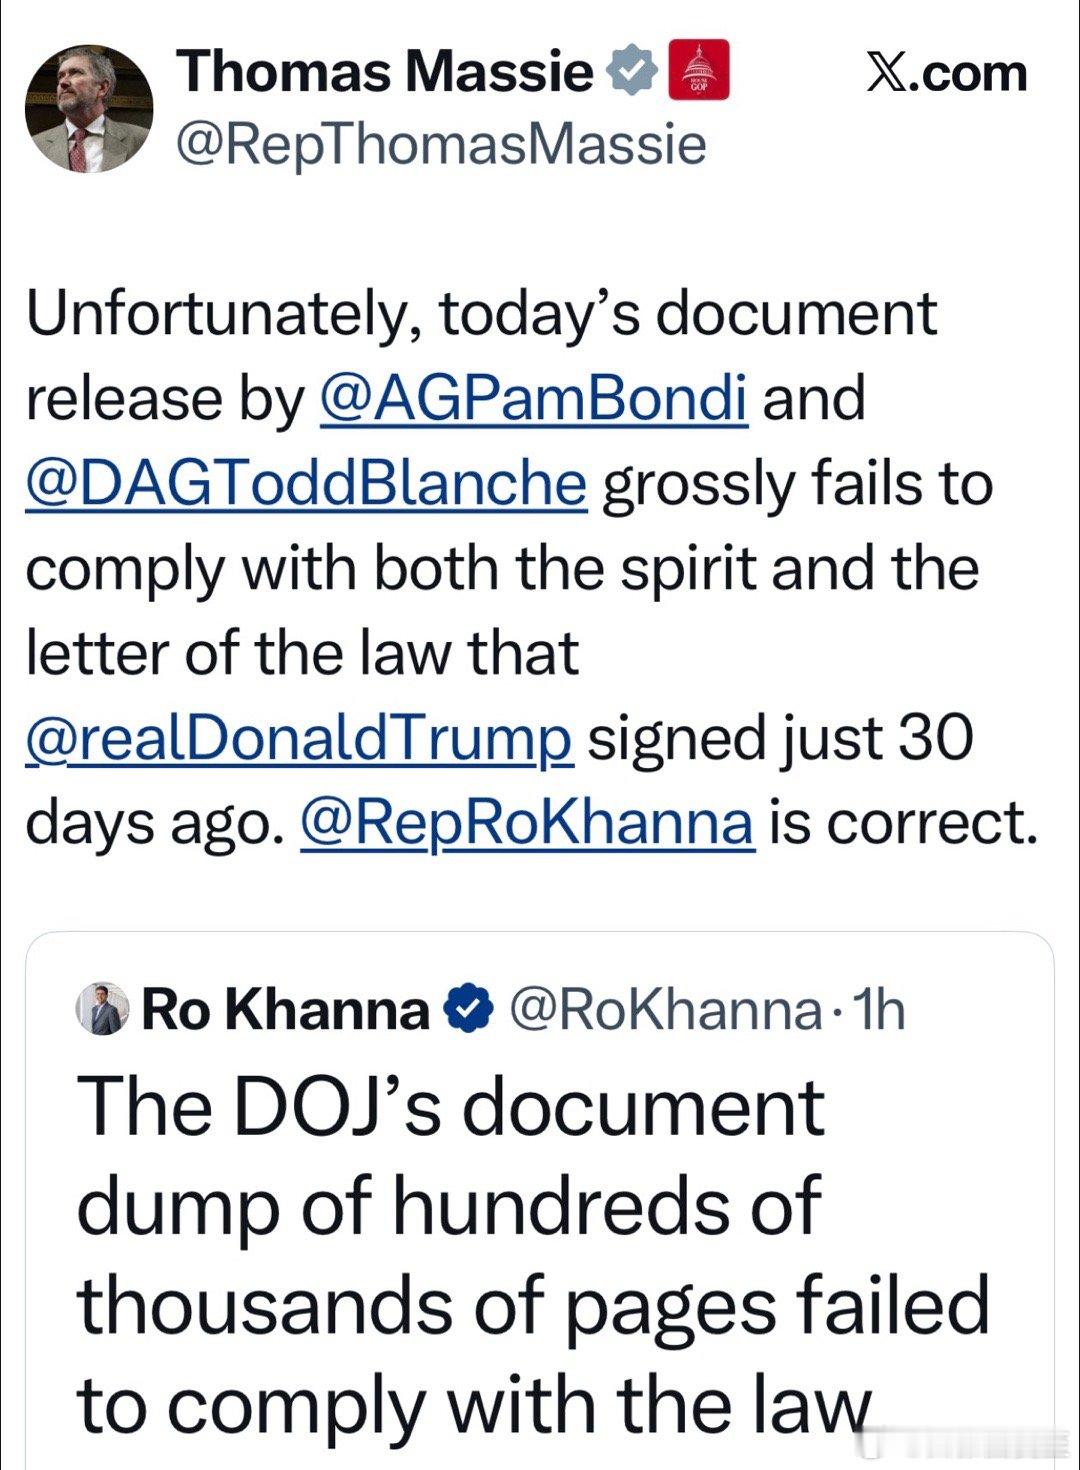Click Ro Khanna's dark blue verified checkmark
This screenshot has height=1470, width=1080.
(468, 1009)
